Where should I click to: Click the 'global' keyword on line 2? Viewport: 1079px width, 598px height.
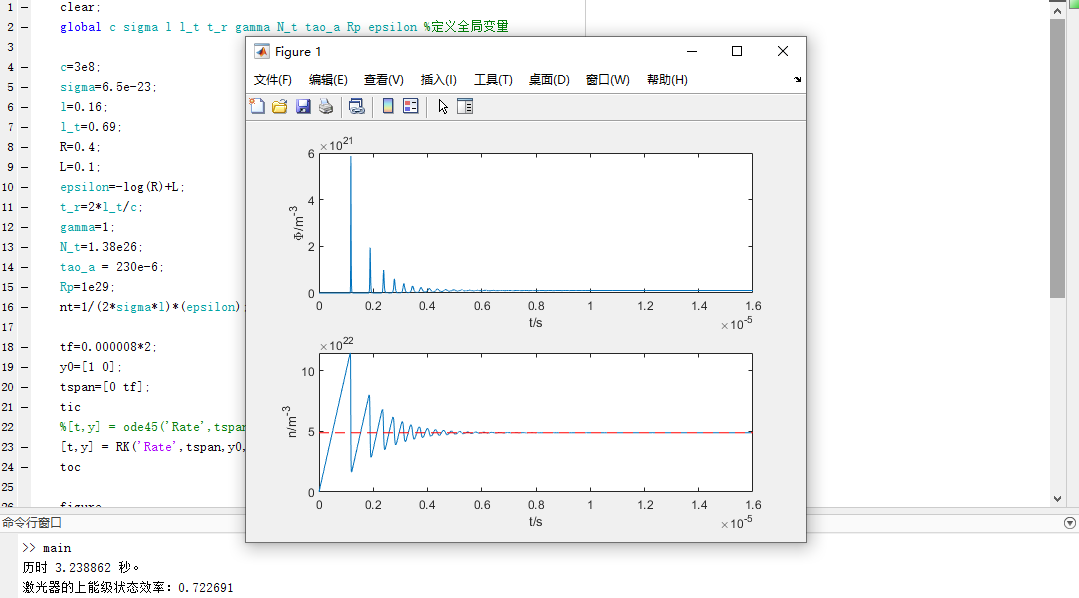pos(81,27)
